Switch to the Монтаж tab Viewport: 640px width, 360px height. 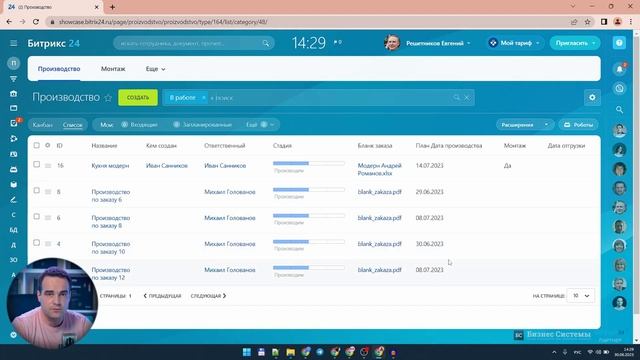tap(113, 69)
